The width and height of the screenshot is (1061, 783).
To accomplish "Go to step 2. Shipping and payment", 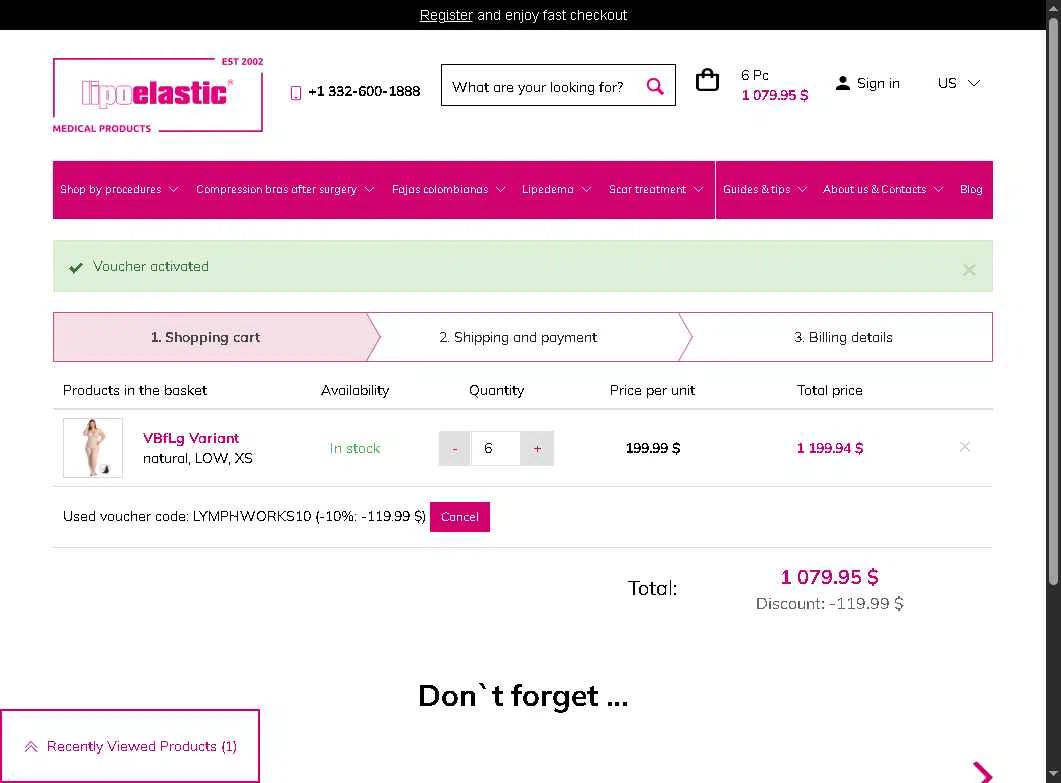I will coord(518,337).
